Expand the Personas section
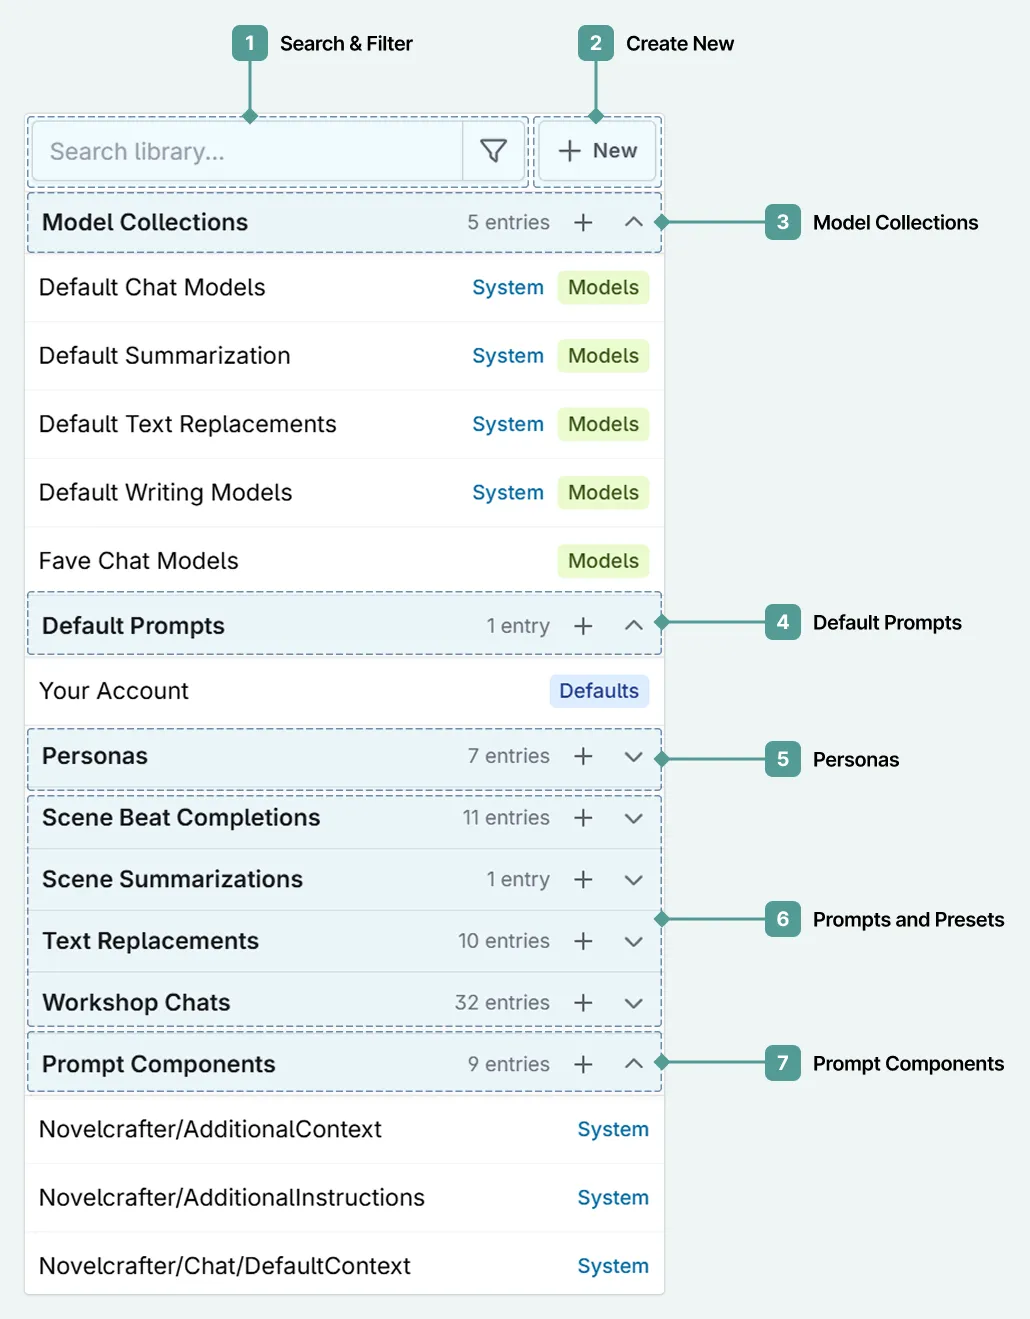 (633, 757)
